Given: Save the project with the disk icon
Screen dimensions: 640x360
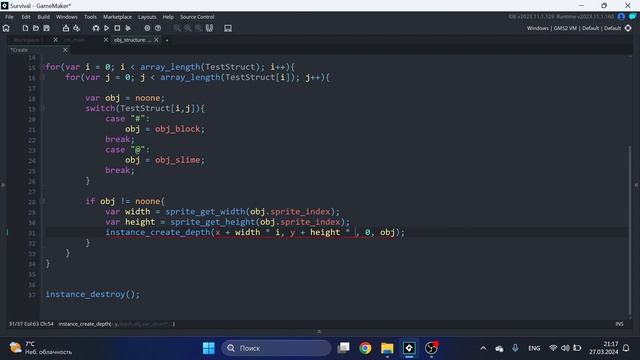Looking at the screenshot, I should pos(47,28).
